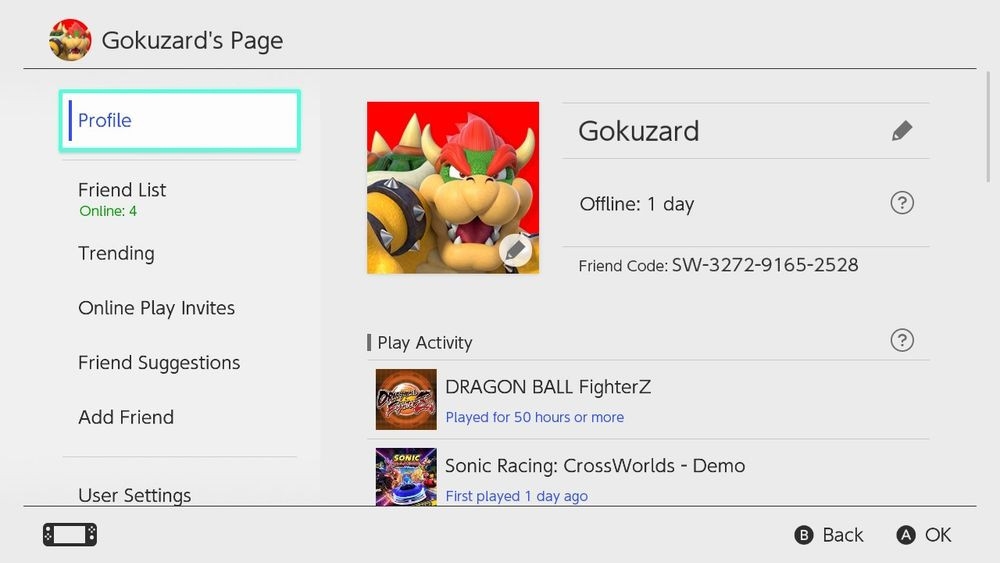This screenshot has height=563, width=1000.
Task: Click the large Bowser profile image
Action: [440, 180]
